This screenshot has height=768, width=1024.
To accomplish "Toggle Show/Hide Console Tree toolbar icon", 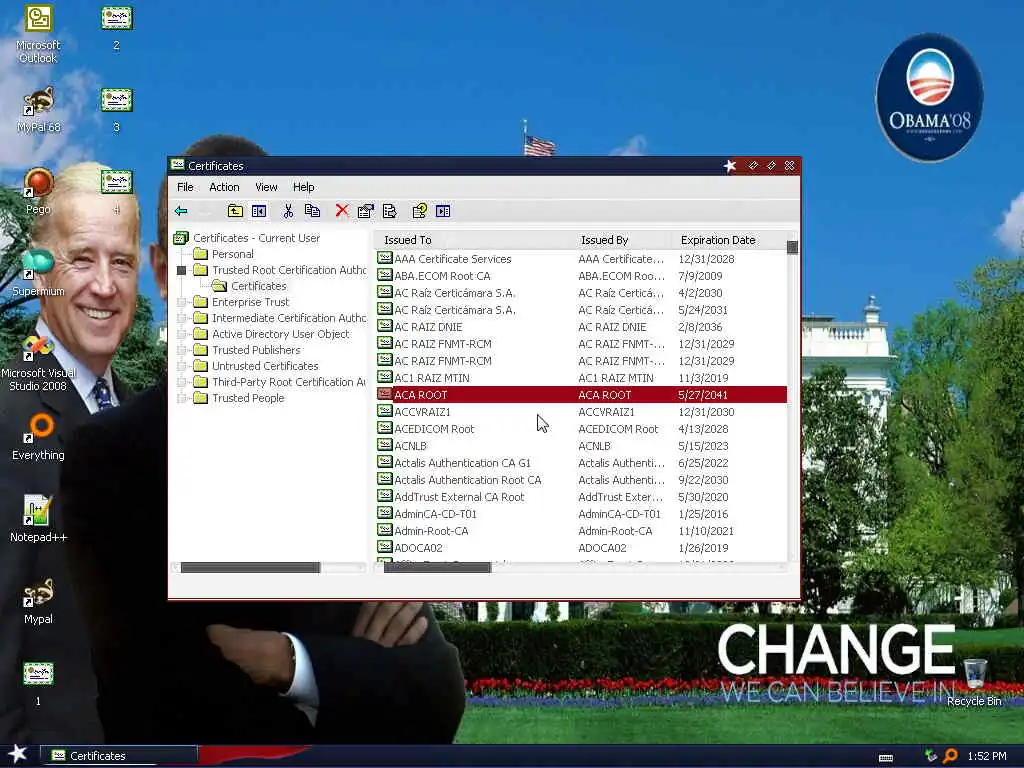I will click(259, 211).
